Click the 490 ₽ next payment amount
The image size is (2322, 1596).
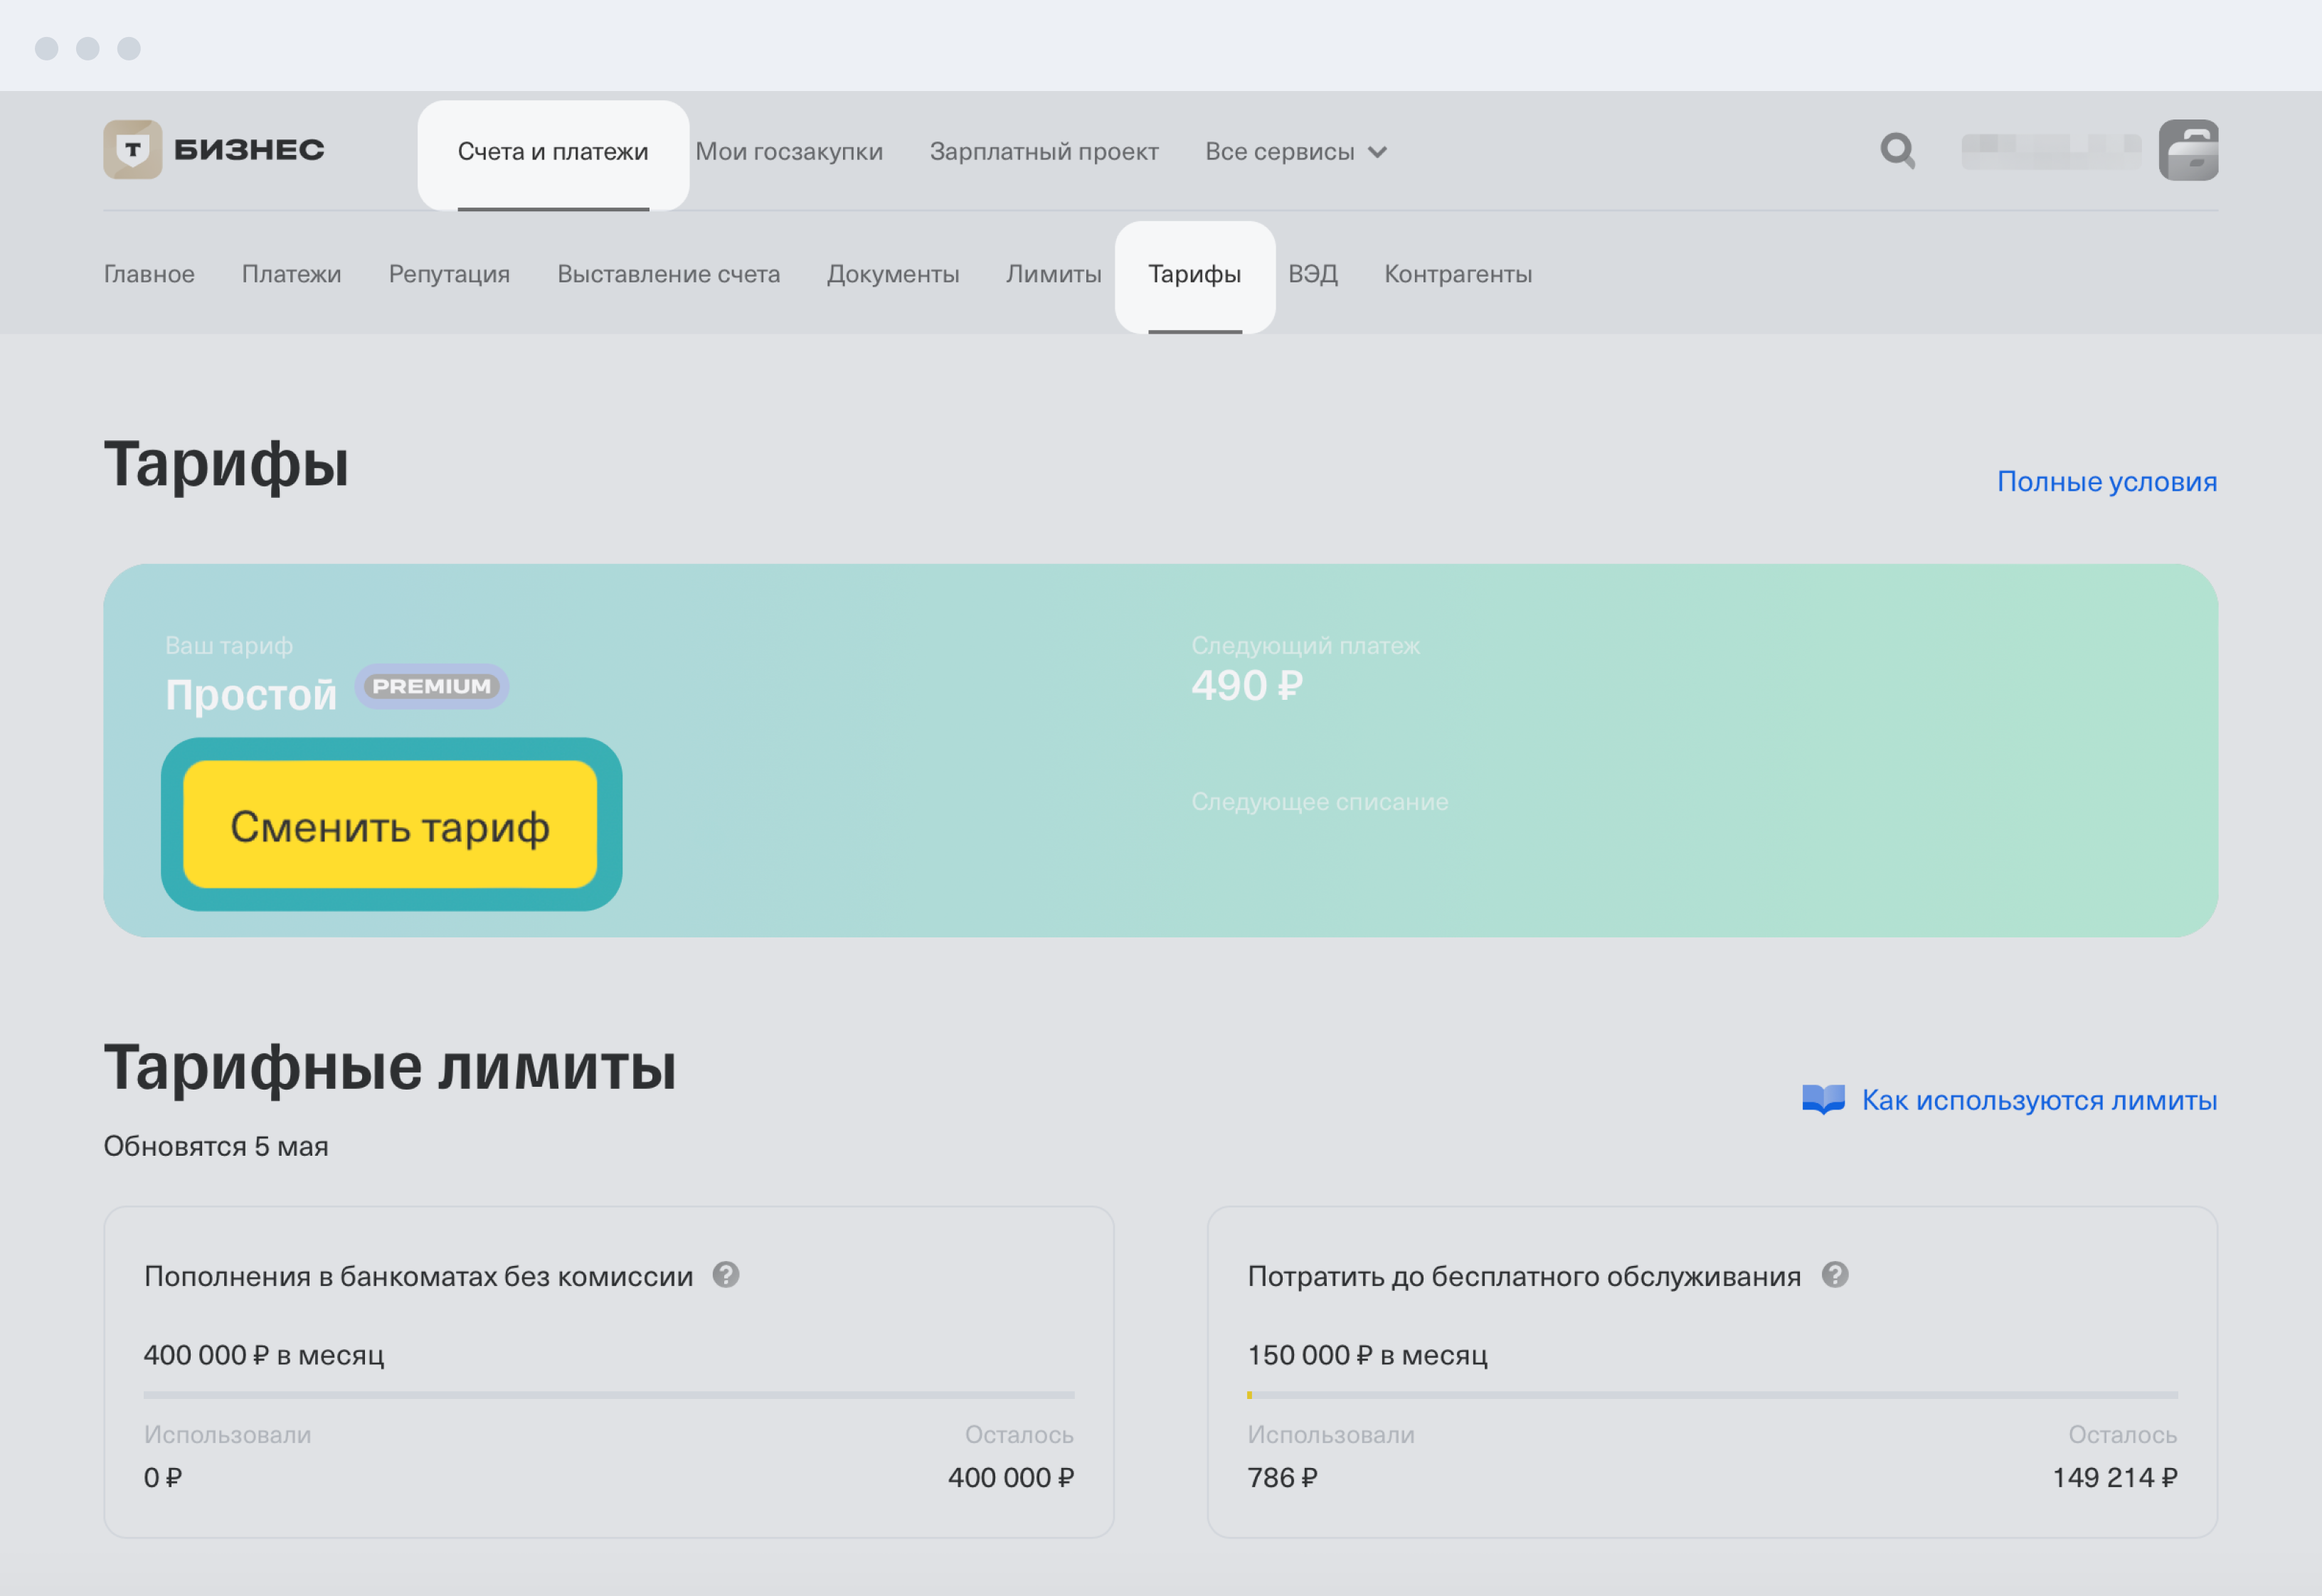click(1247, 686)
